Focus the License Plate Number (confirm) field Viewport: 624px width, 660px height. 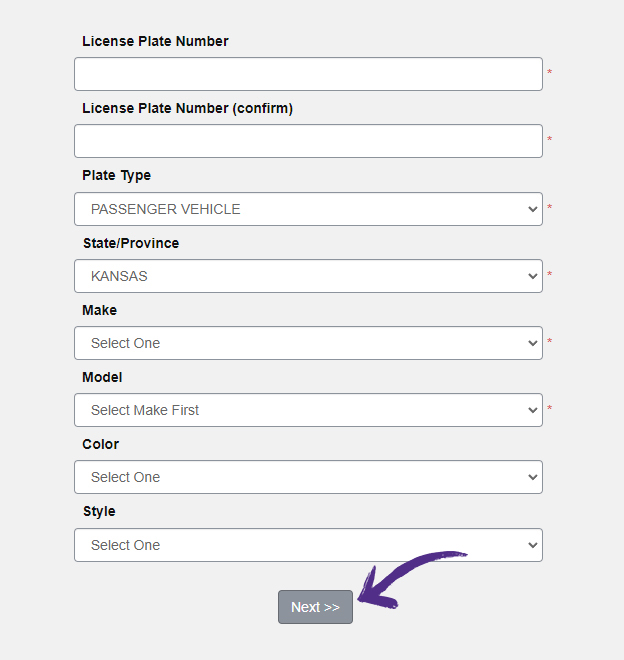coord(308,141)
